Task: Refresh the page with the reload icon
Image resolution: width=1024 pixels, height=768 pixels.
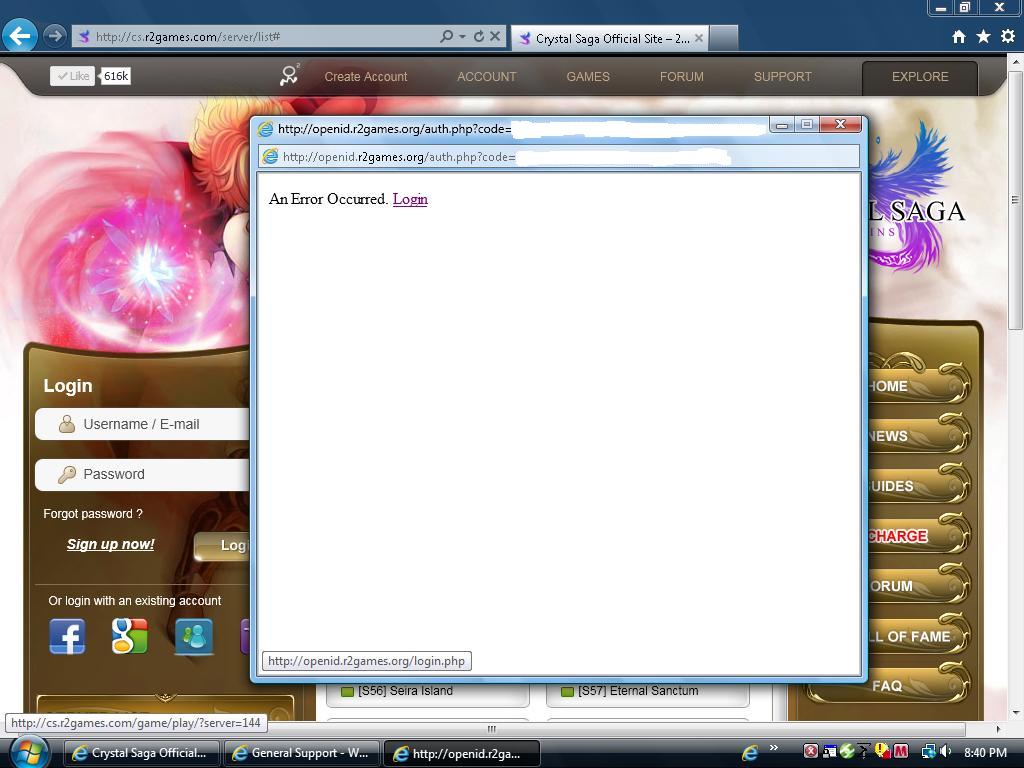Action: point(478,37)
